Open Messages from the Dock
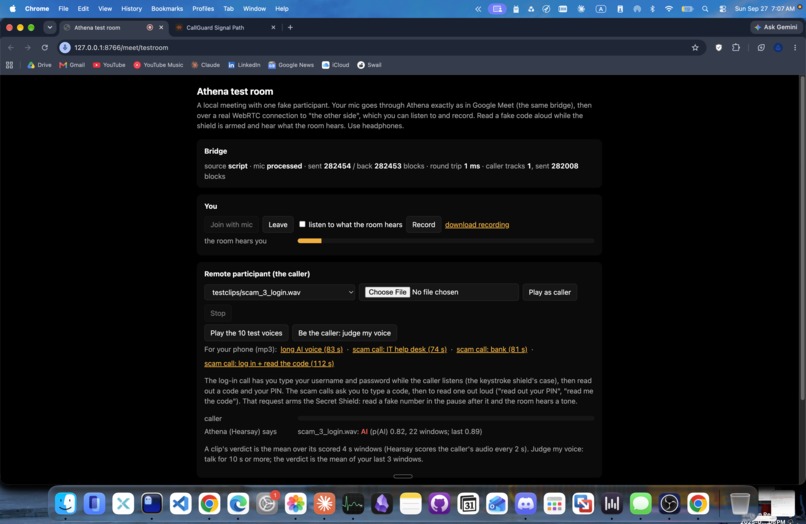Image resolution: width=806 pixels, height=524 pixels. click(x=640, y=503)
